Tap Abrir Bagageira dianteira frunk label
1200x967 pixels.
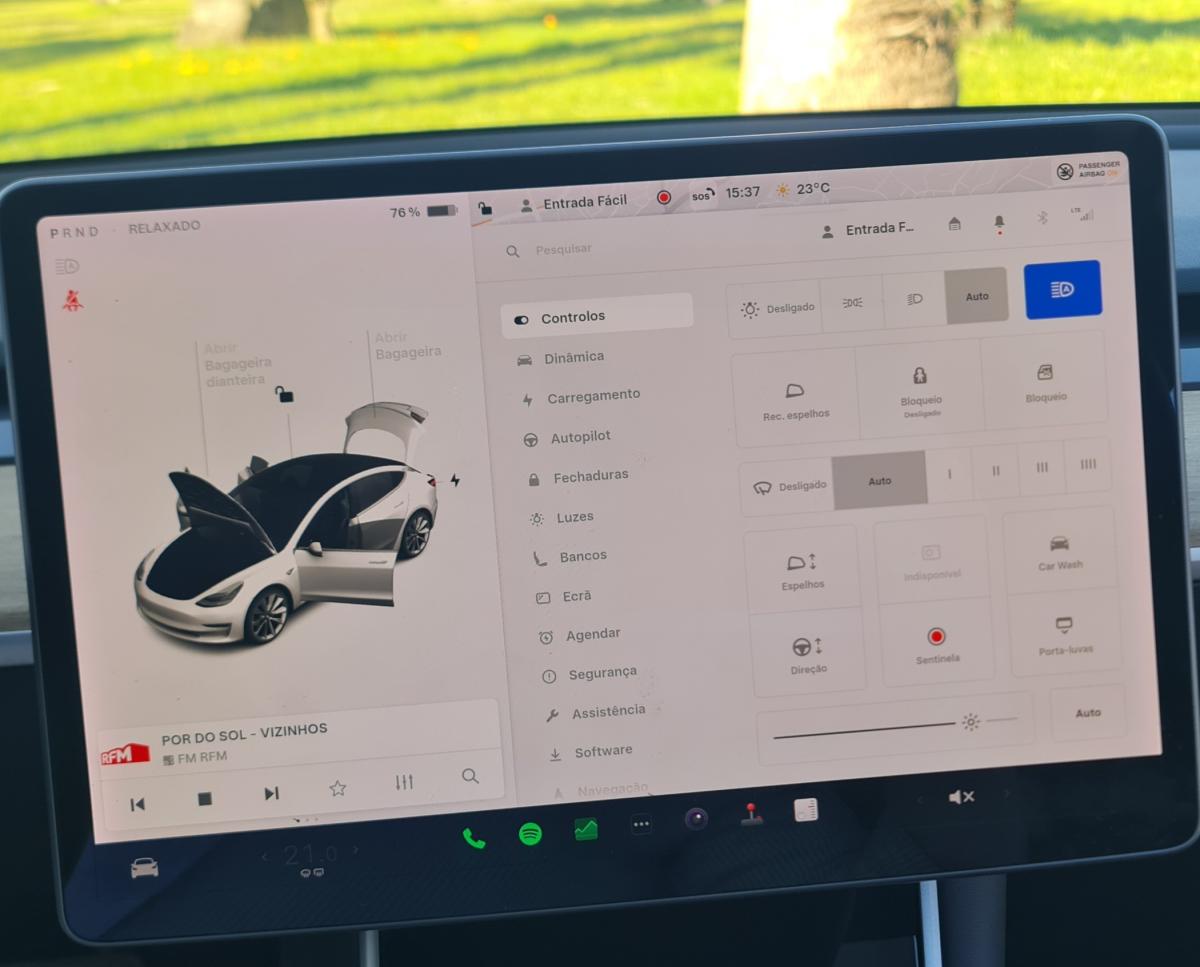click(x=238, y=365)
